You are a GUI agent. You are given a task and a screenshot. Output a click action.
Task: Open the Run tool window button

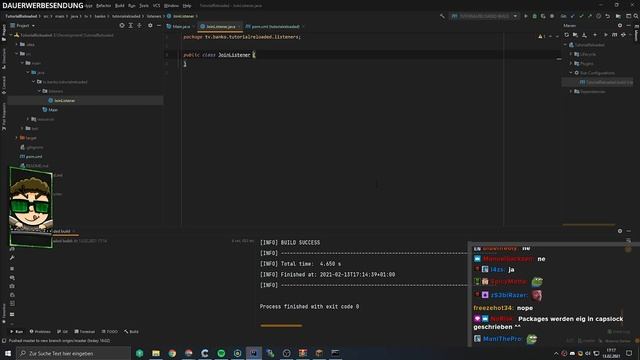[x=17, y=331]
